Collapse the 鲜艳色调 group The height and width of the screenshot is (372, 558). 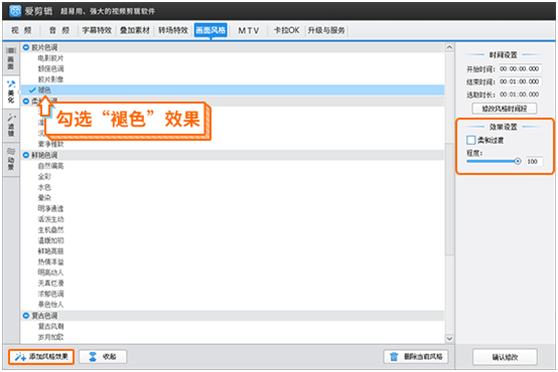click(26, 155)
